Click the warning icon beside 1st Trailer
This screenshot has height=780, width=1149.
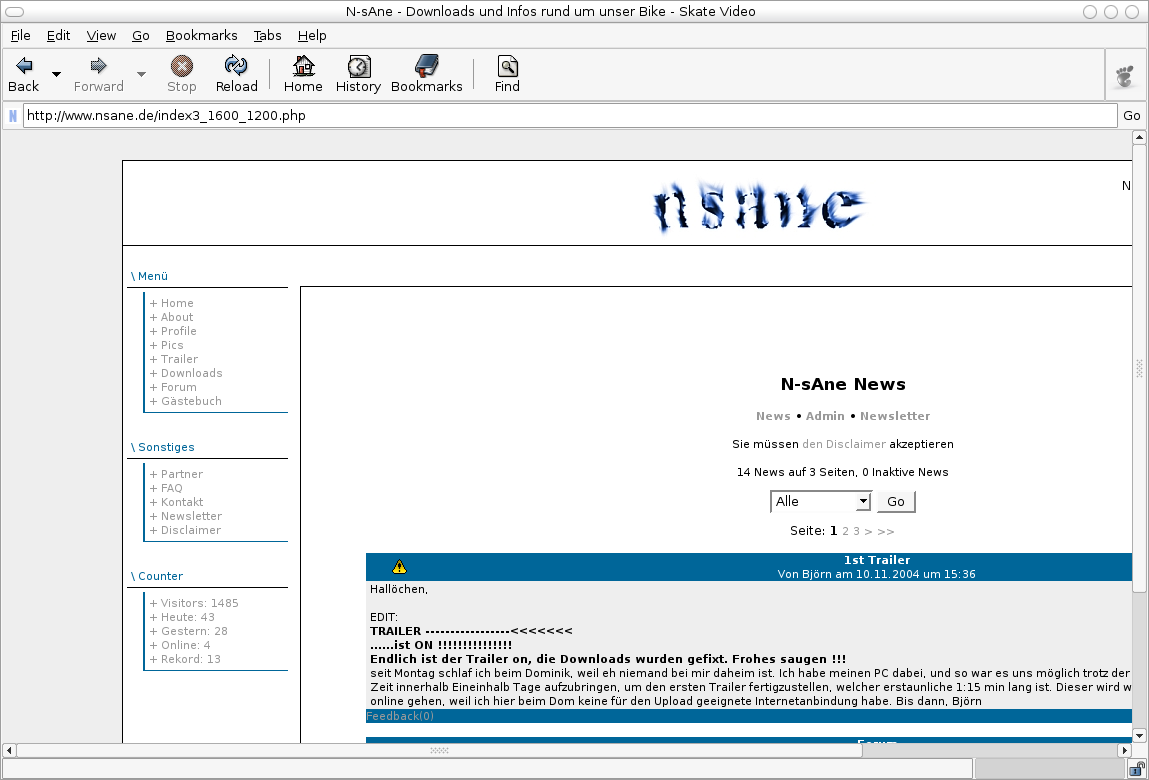(x=400, y=567)
